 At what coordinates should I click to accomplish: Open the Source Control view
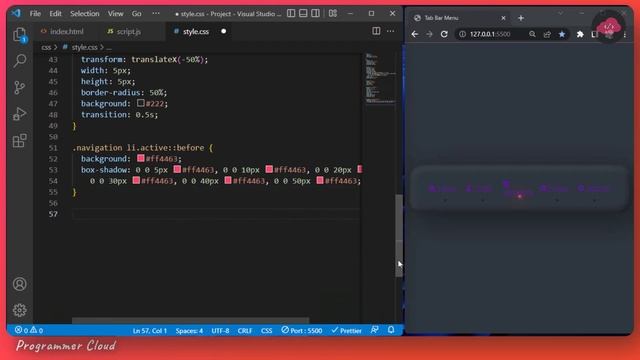coord(20,87)
